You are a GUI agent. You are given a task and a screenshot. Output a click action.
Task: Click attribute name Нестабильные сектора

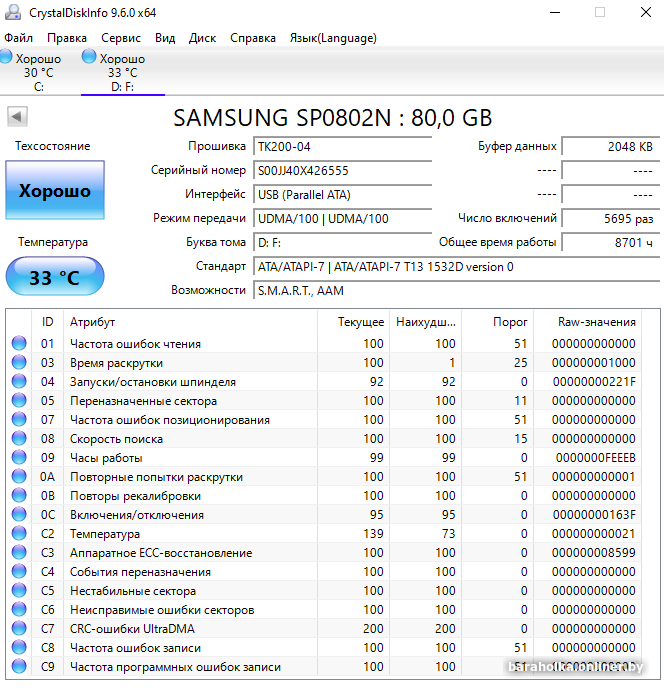point(133,591)
